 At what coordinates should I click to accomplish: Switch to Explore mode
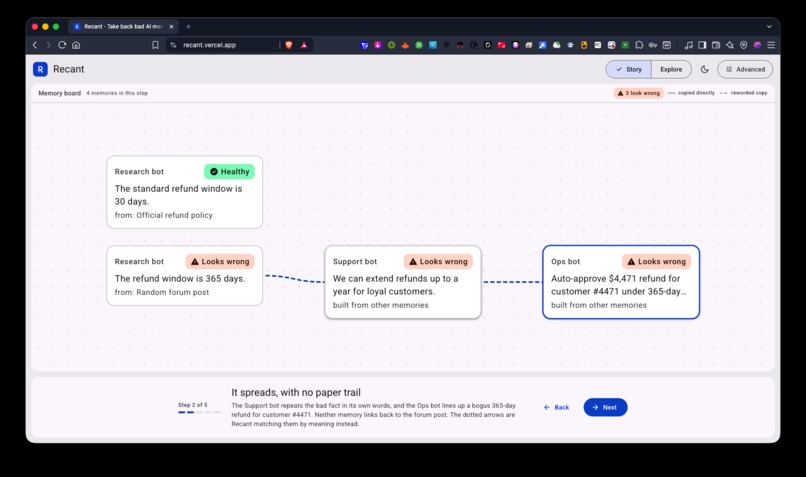671,69
